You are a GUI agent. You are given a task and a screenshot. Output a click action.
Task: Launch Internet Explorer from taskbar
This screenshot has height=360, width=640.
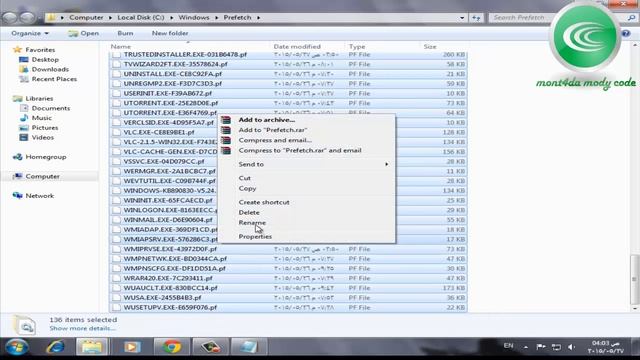56,347
